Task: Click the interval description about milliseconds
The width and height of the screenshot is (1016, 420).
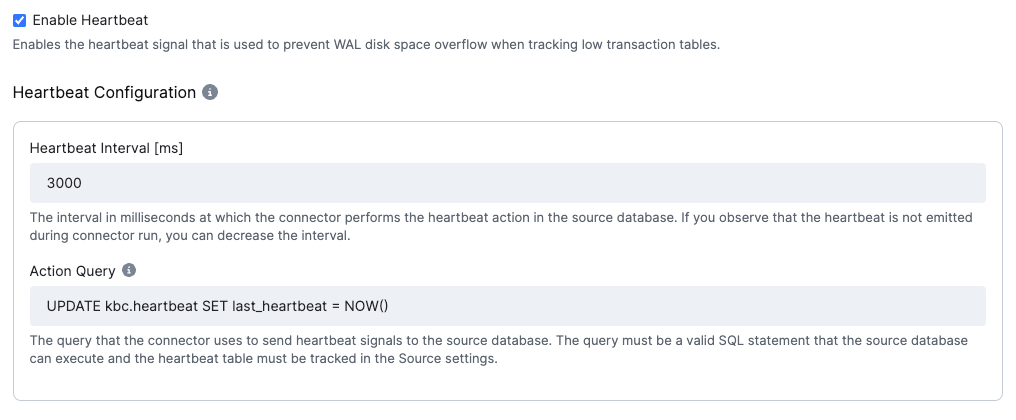Action: [501, 226]
